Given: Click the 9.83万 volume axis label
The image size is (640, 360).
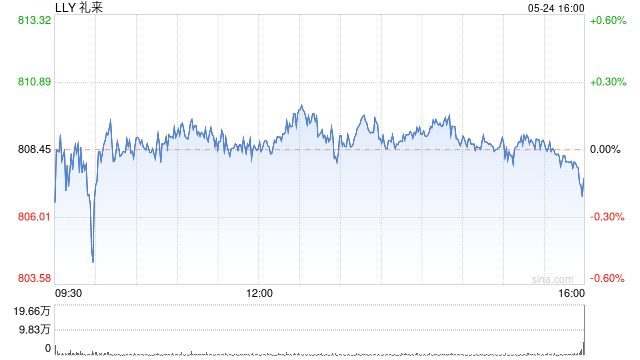Looking at the screenshot, I should [34, 329].
